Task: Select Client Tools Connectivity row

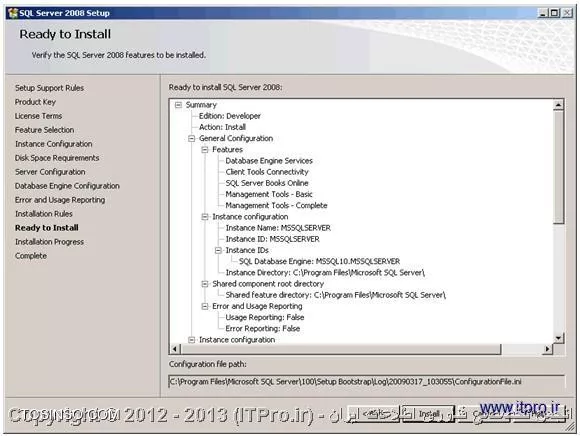Action: tap(267, 172)
